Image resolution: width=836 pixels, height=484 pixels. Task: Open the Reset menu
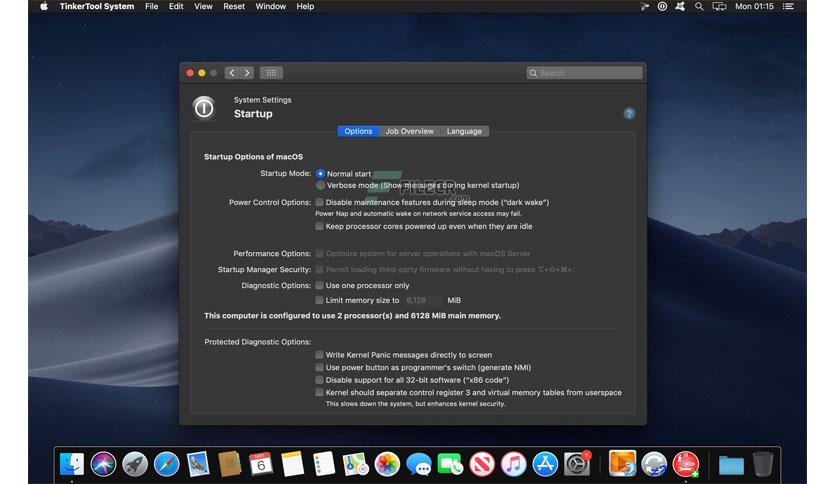tap(234, 6)
